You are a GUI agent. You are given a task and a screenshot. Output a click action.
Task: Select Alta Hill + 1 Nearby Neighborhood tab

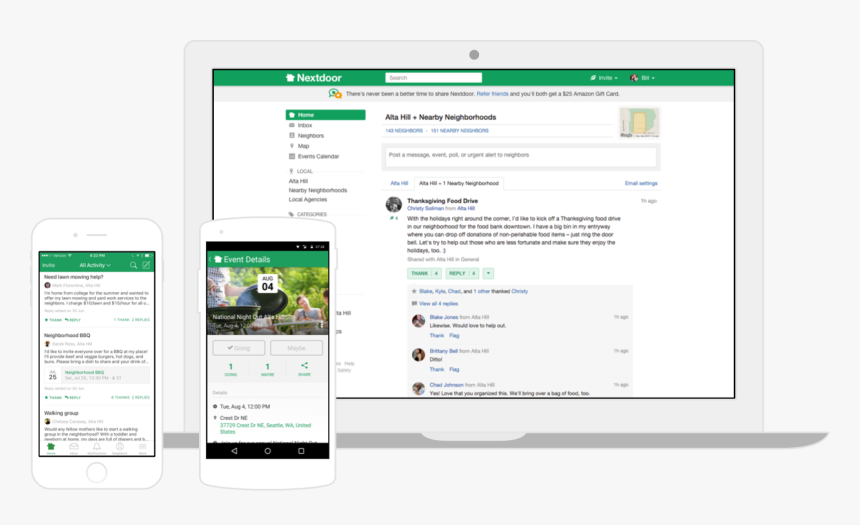(459, 183)
